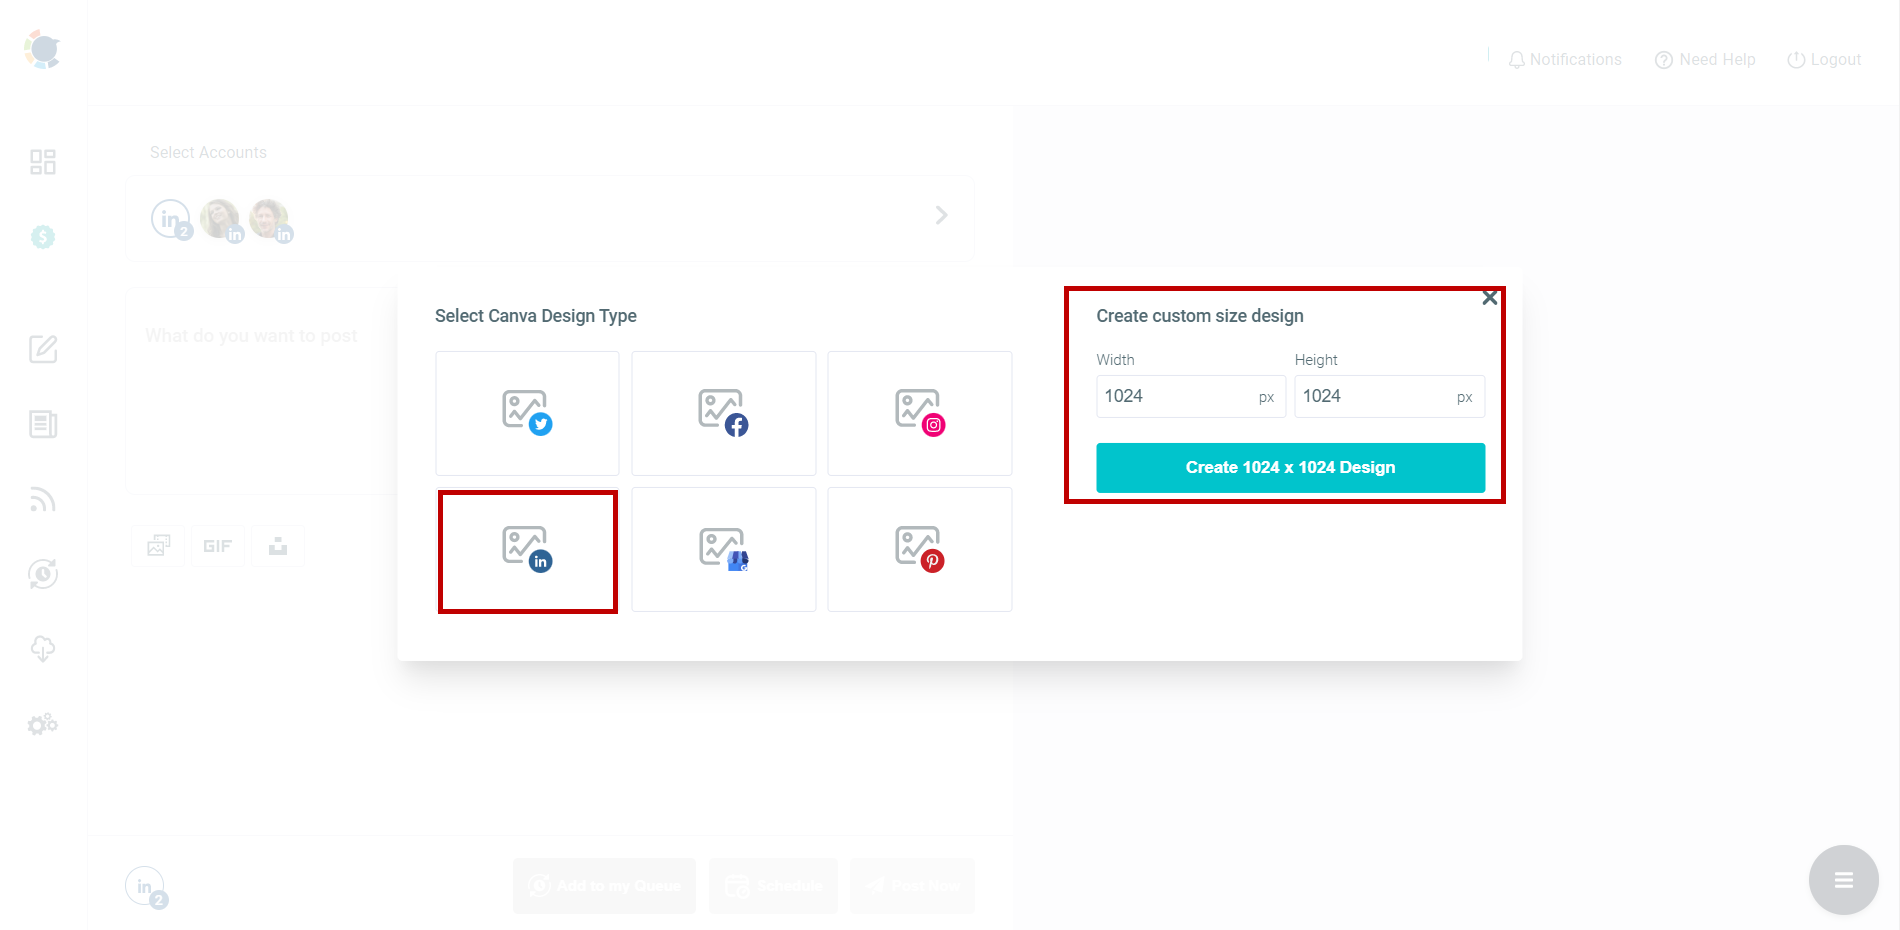The width and height of the screenshot is (1900, 930).
Task: Click the Need Help link
Action: coord(1704,59)
